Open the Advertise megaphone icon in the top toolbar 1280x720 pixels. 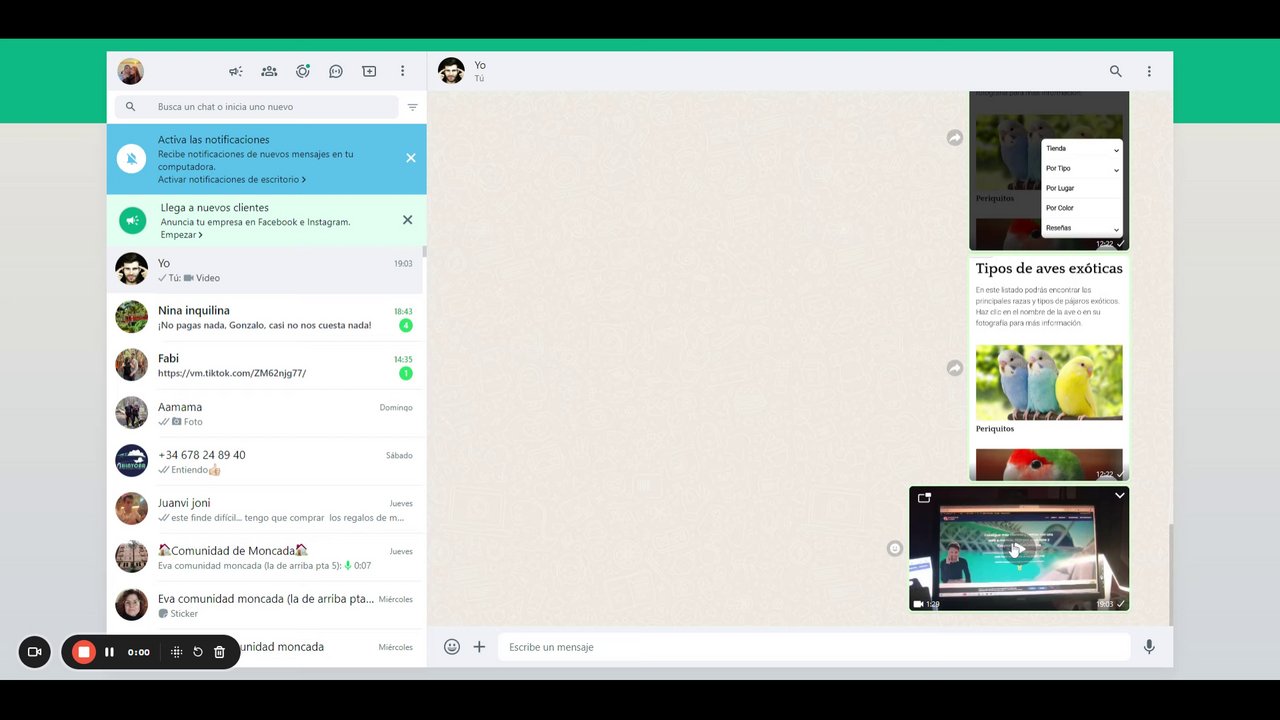[236, 71]
